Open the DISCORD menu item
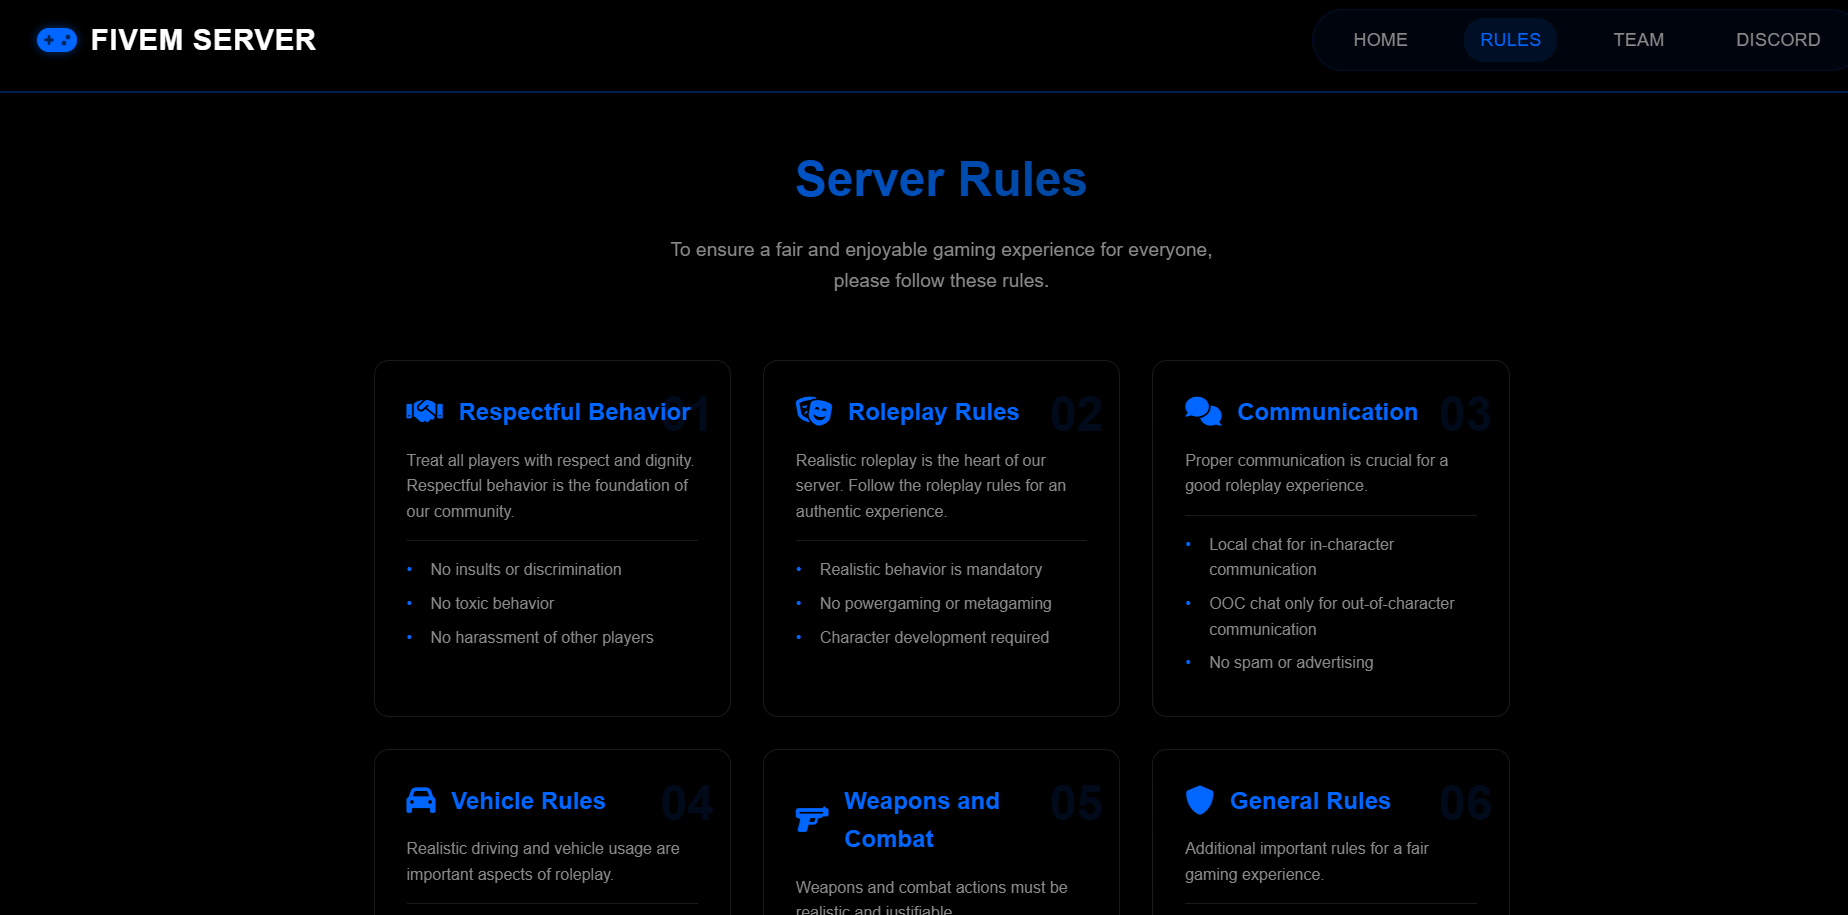The image size is (1848, 915). (x=1778, y=40)
